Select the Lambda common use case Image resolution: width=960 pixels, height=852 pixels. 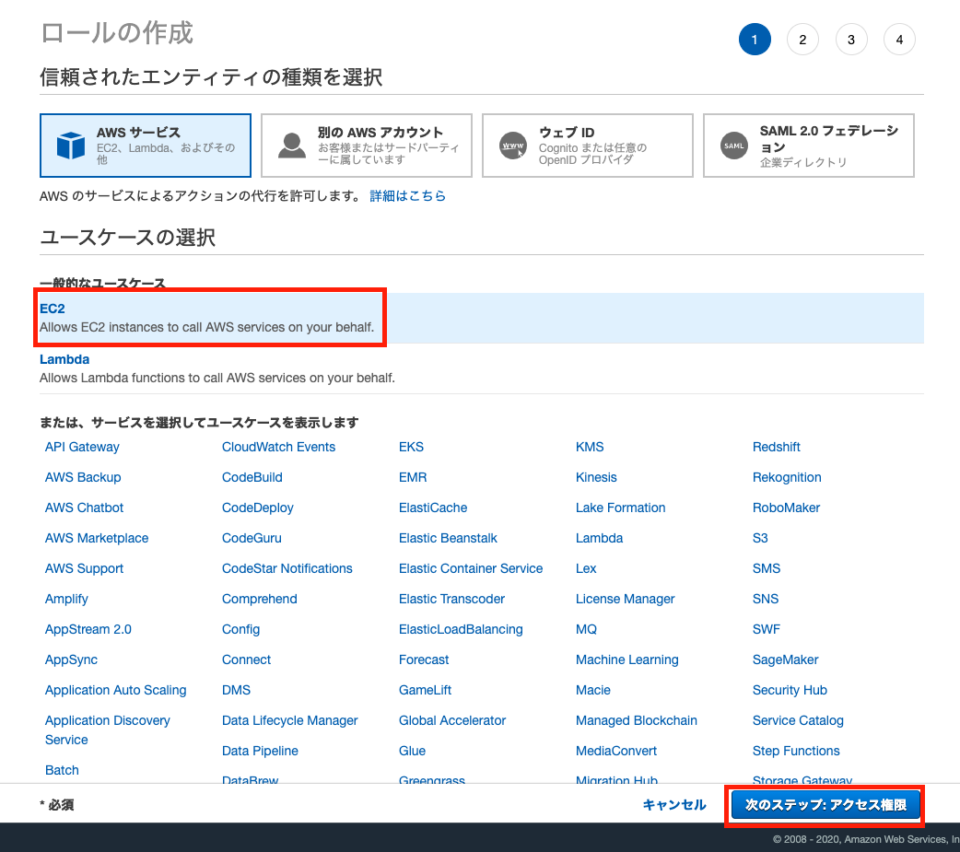[481, 368]
